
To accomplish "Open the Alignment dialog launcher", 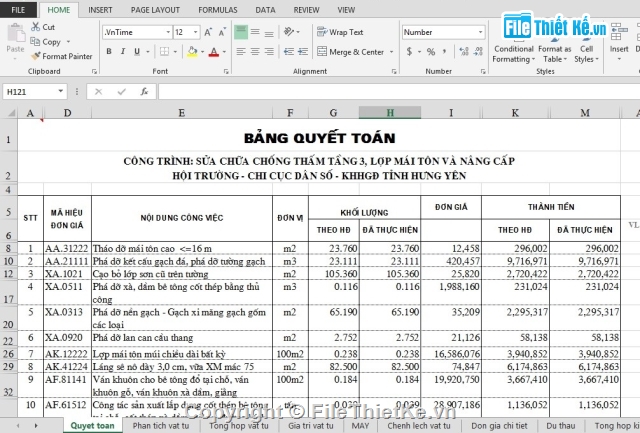I will pos(394,71).
